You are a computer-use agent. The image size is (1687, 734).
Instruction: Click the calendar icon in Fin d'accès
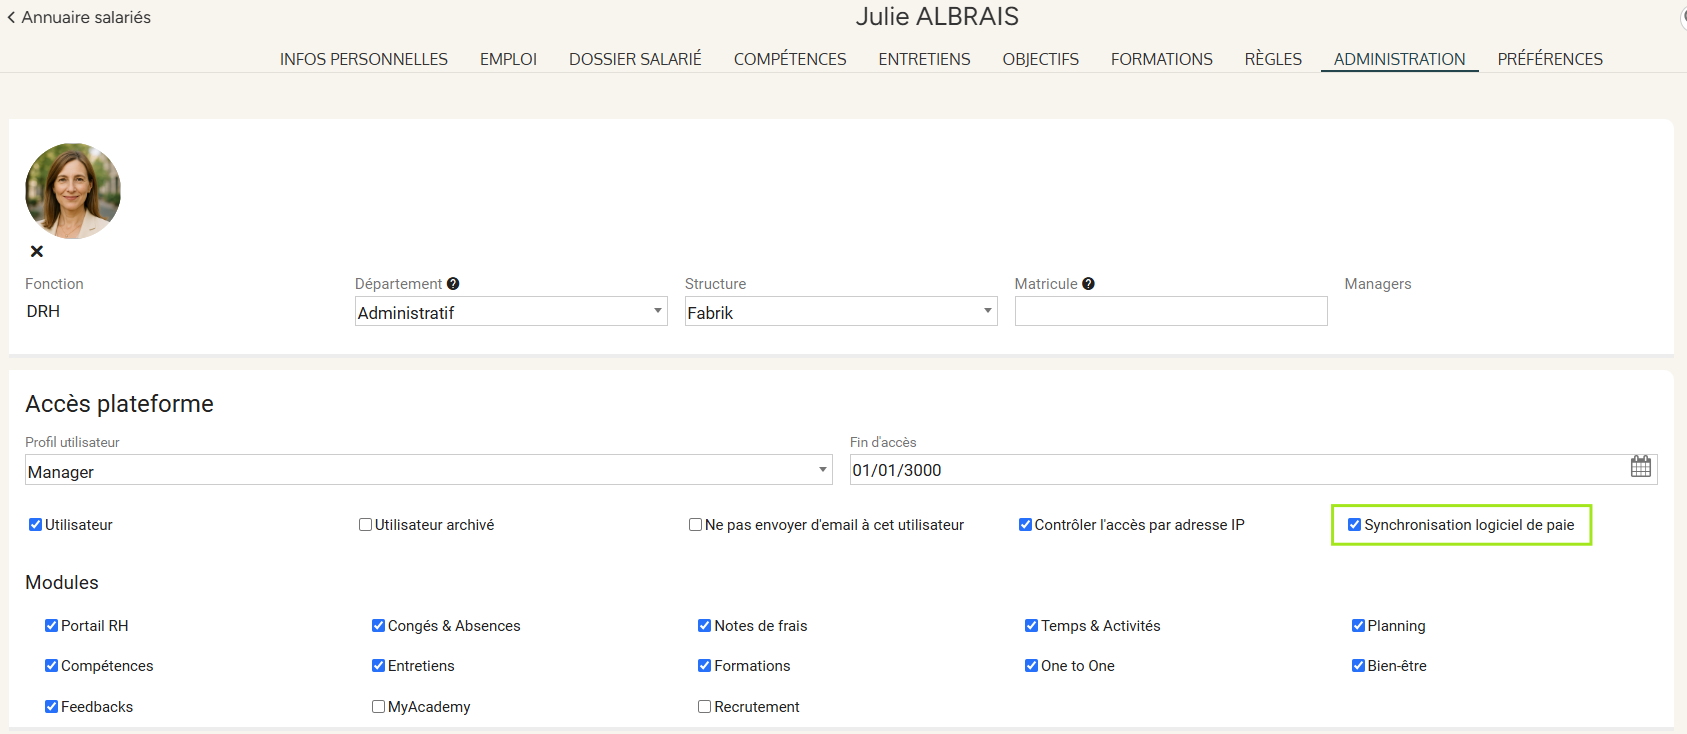(1640, 467)
